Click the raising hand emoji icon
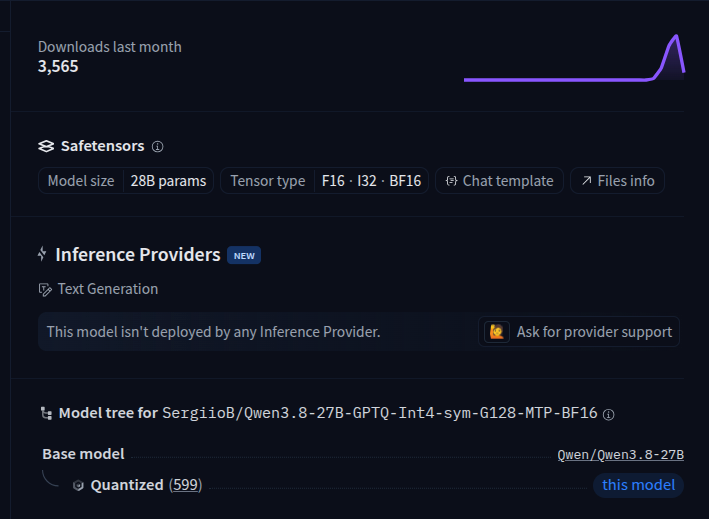This screenshot has height=519, width=709. (496, 332)
